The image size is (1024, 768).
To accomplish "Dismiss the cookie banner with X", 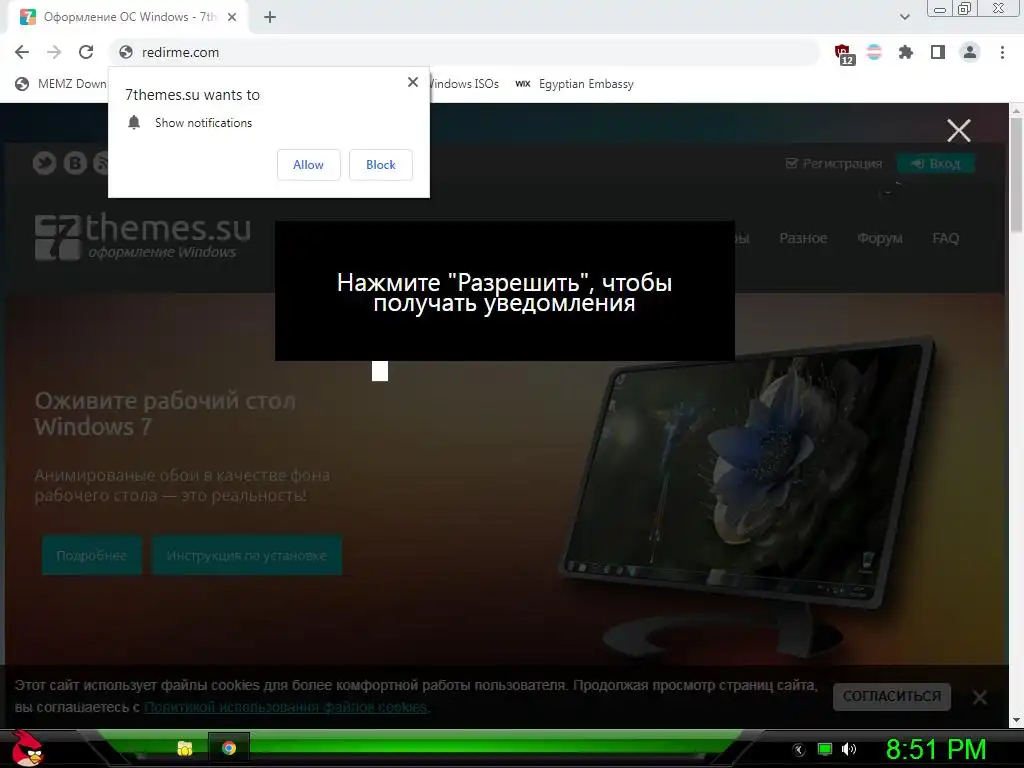I will [x=980, y=697].
